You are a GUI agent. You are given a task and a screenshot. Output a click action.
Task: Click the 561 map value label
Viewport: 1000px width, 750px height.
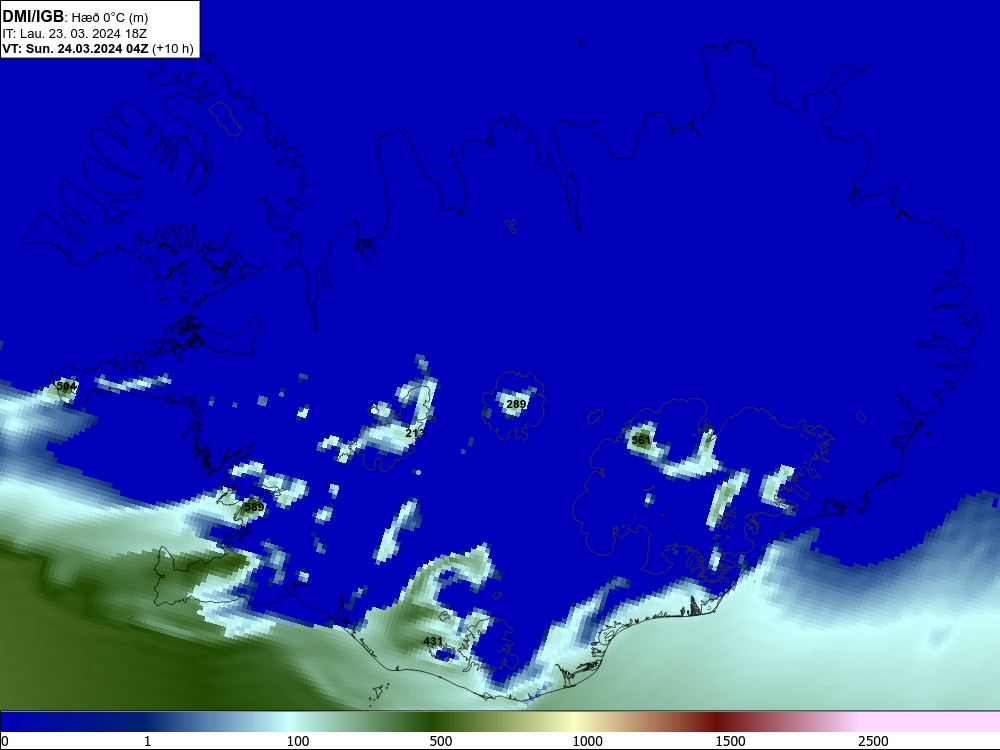640,440
